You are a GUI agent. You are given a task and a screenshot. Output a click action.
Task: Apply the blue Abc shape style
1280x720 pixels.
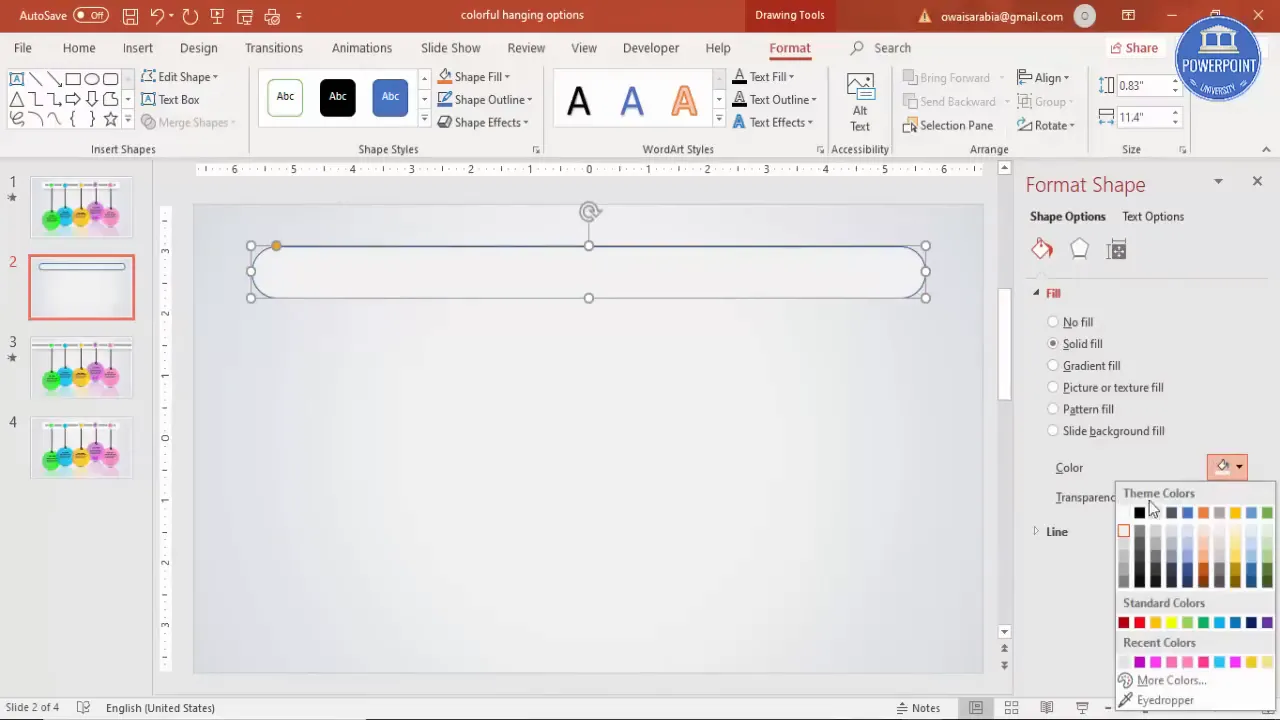click(x=390, y=97)
